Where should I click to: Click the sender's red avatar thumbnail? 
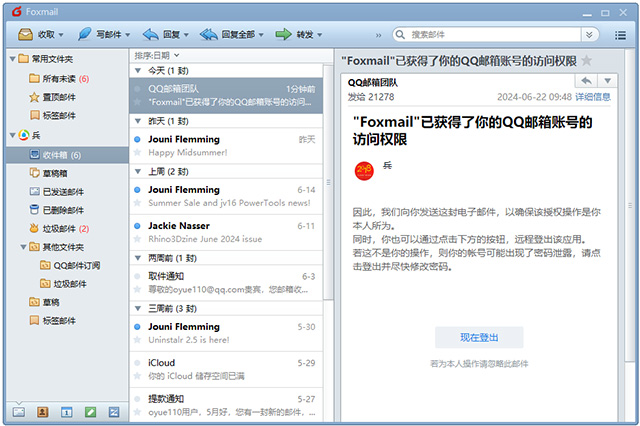click(364, 171)
